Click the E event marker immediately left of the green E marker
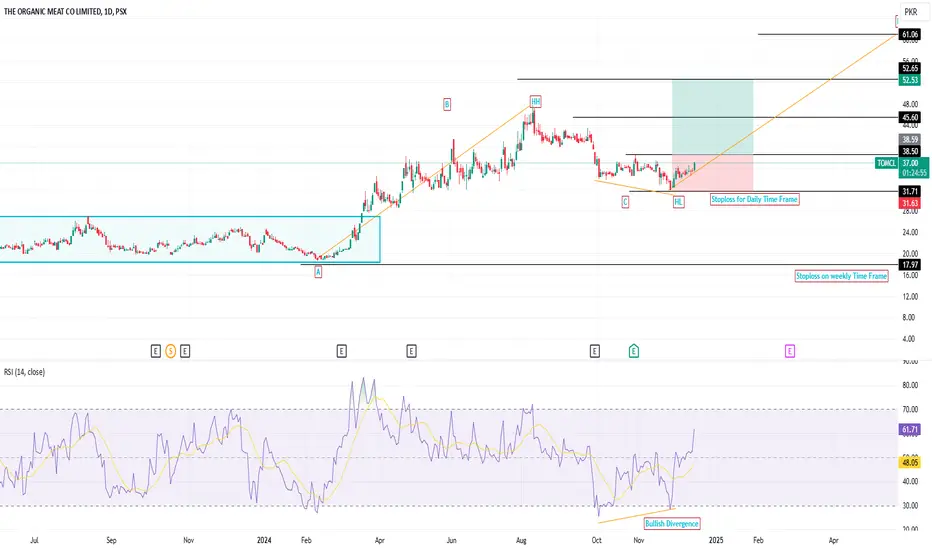 594,351
